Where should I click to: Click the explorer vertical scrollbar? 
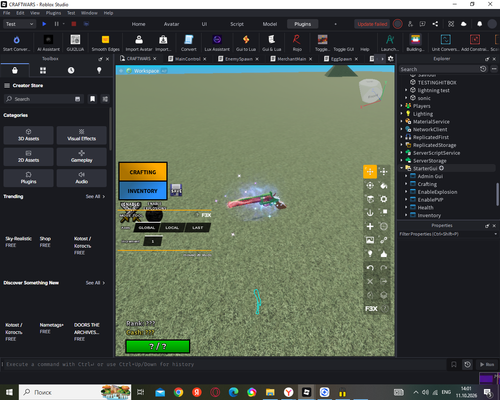tap(497, 194)
